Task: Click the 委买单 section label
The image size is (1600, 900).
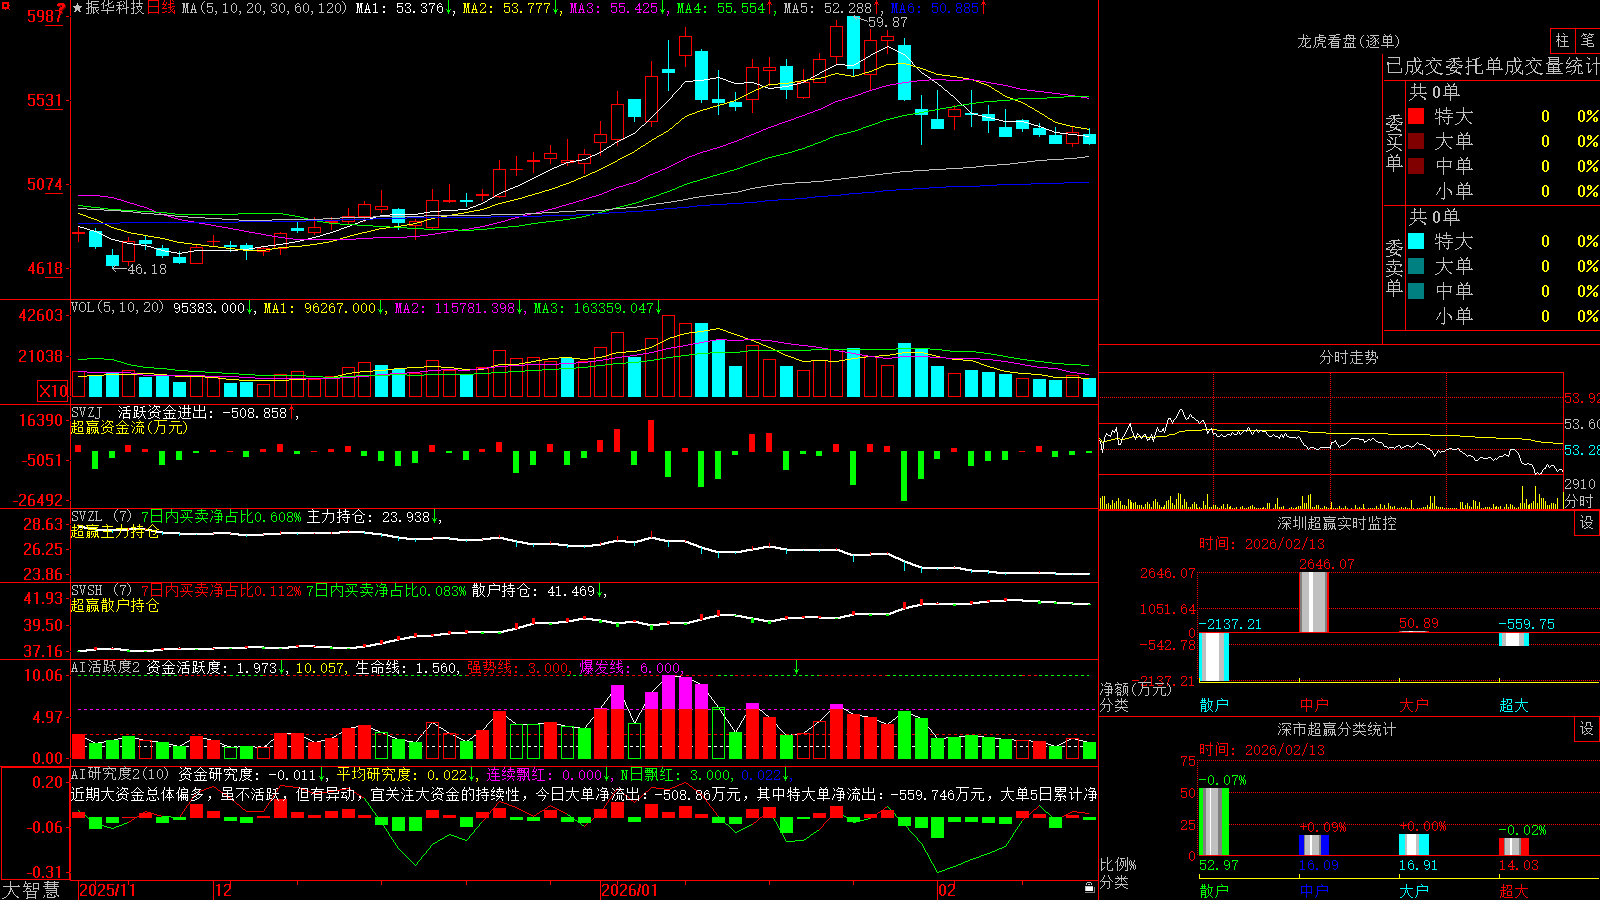Action: tap(1394, 142)
